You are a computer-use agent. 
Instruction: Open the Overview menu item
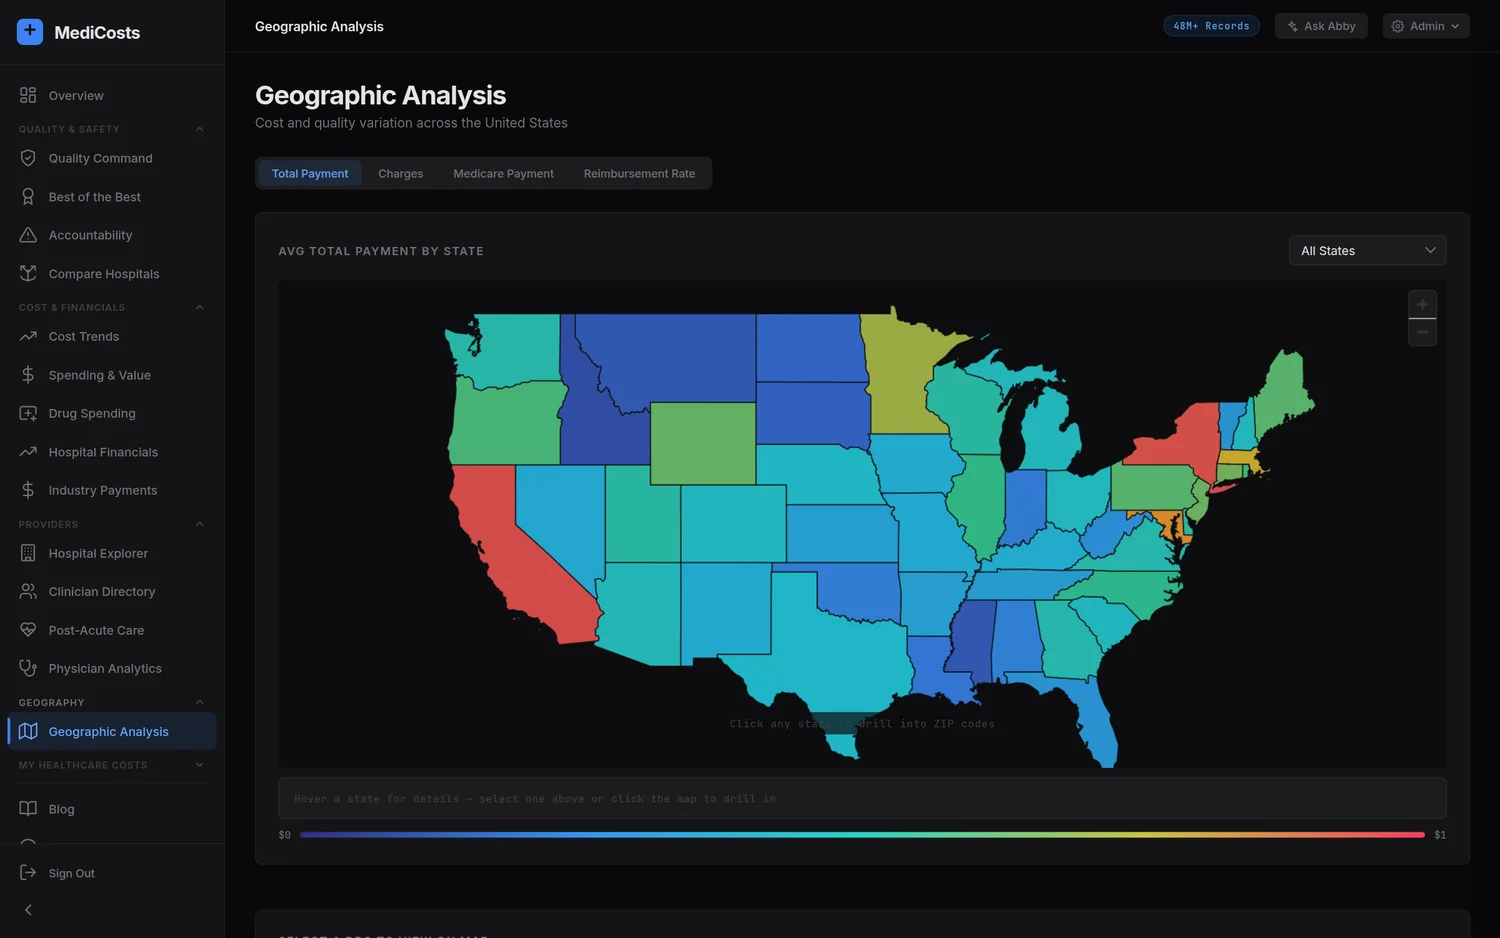tap(112, 95)
